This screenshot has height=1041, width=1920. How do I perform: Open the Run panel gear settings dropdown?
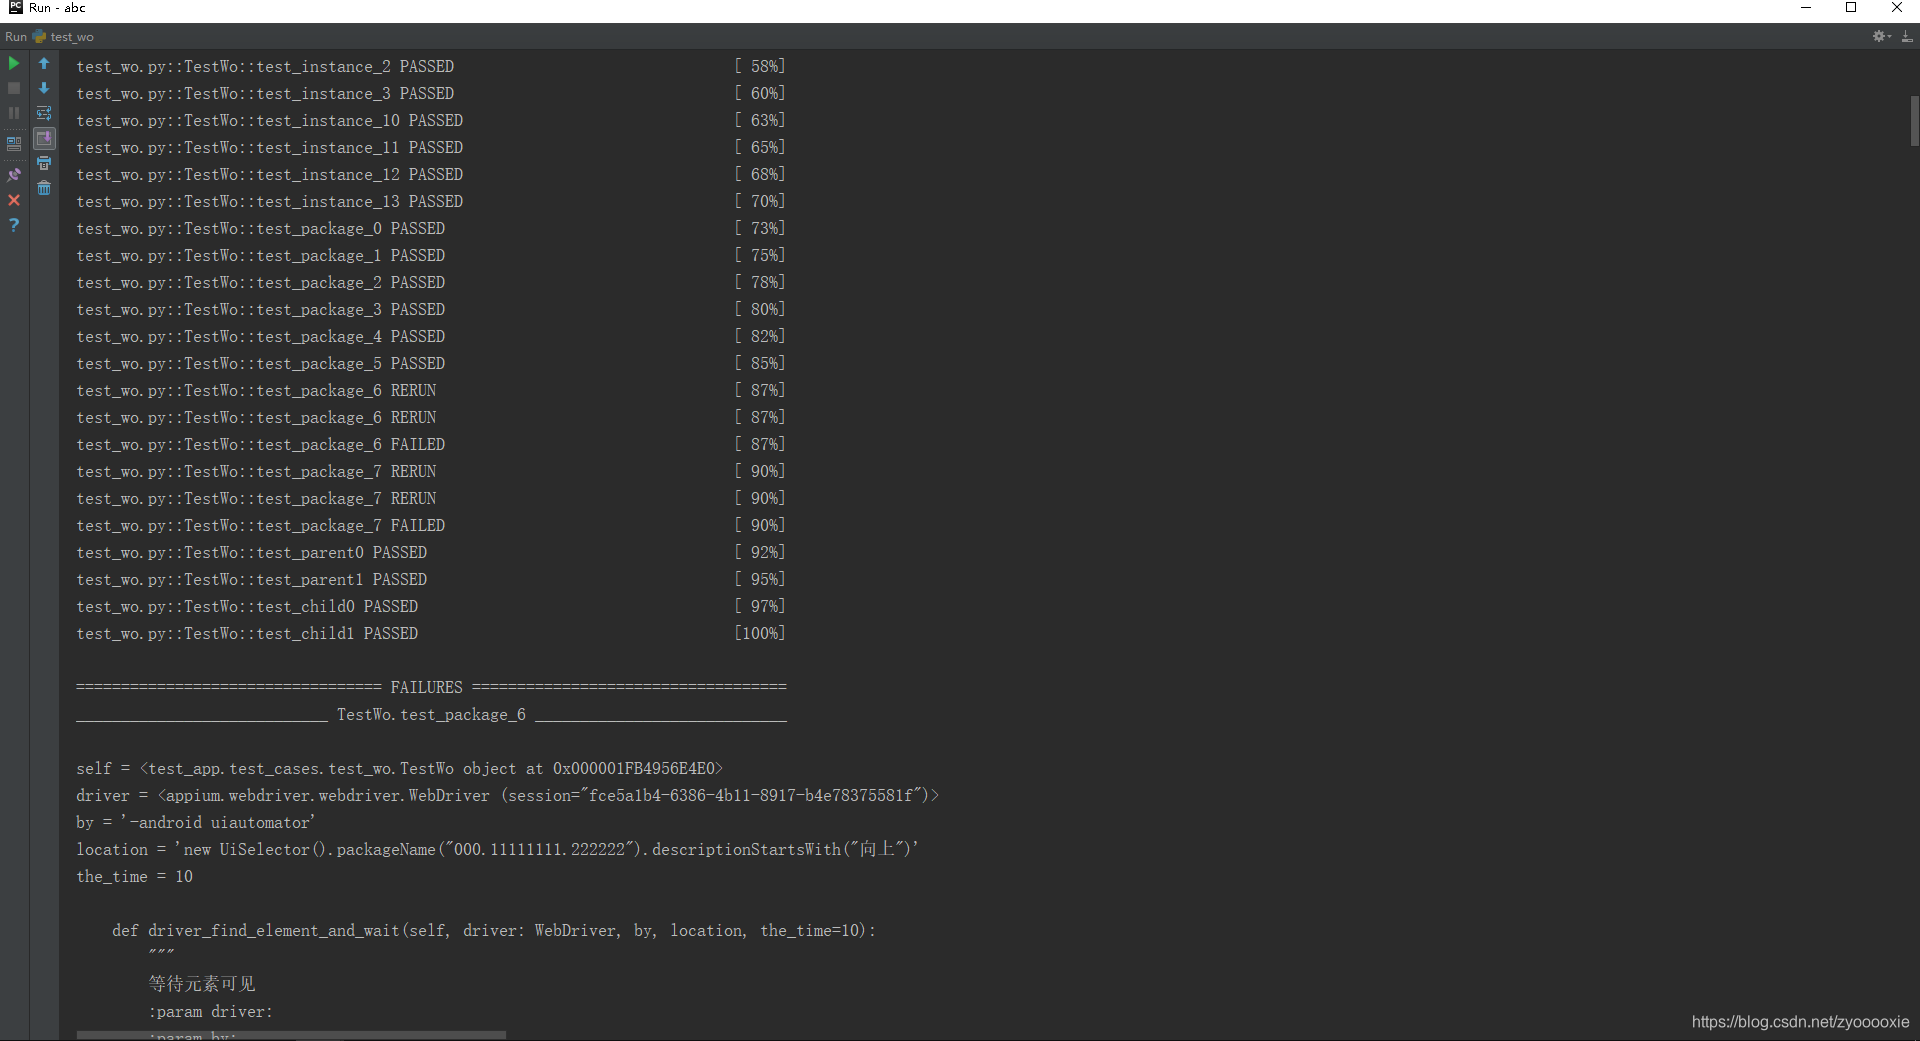1882,36
